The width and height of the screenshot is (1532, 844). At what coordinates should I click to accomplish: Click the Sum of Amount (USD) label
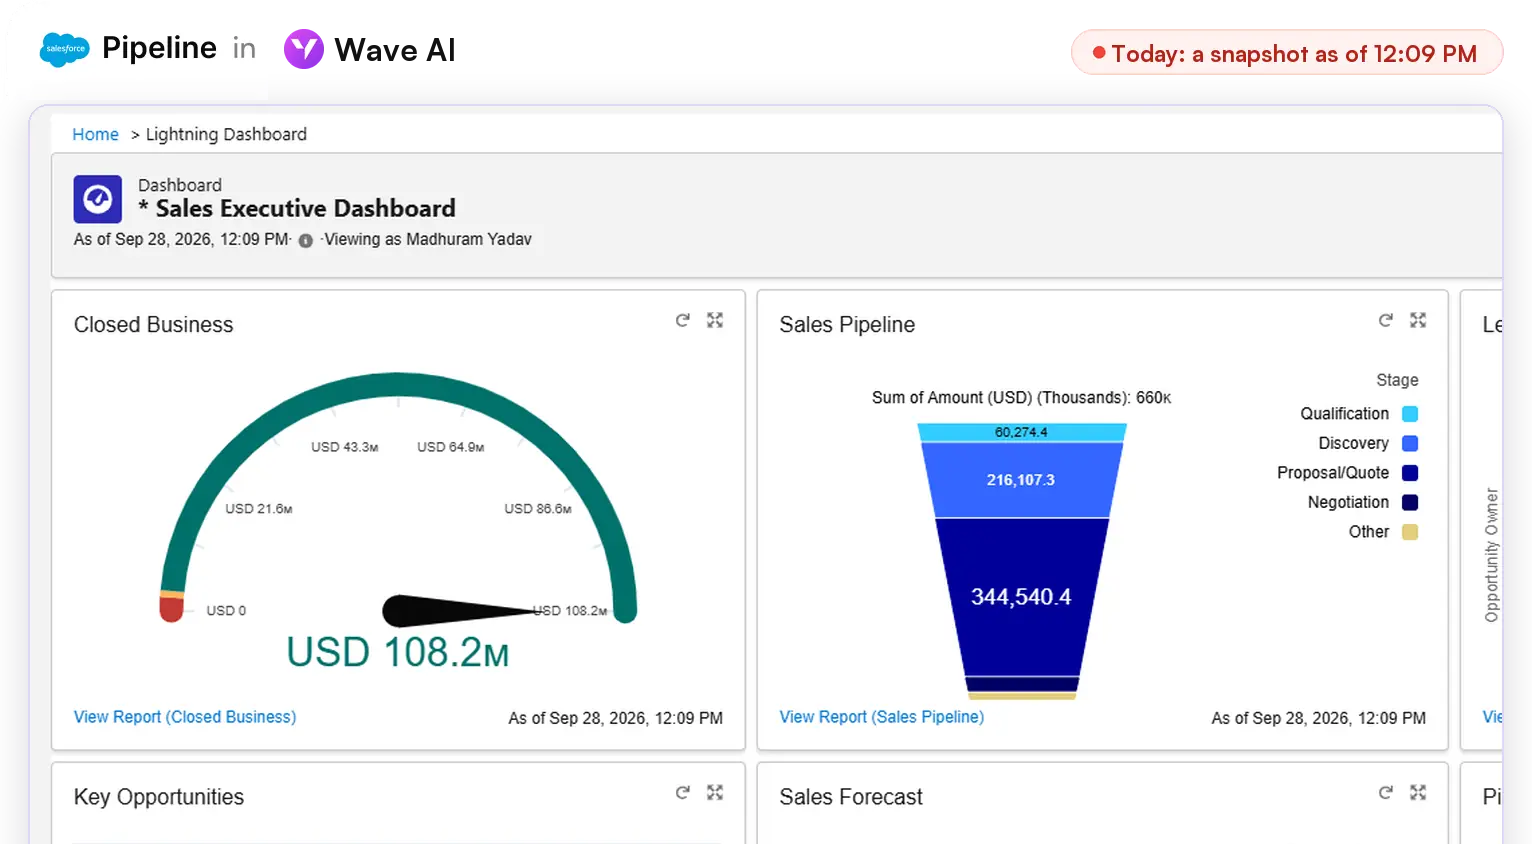pos(1021,398)
